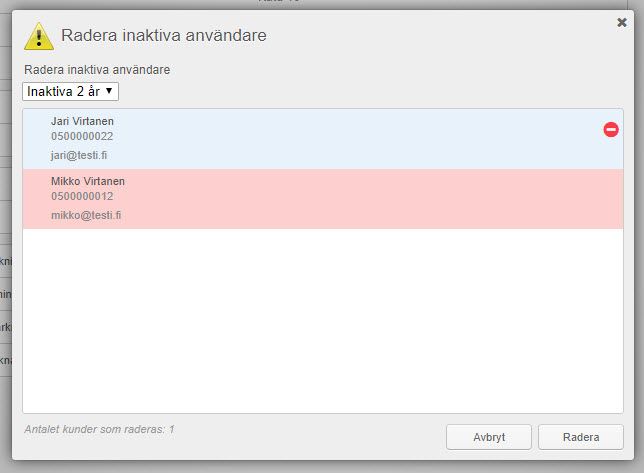Click the name text Mikko Virtanen
This screenshot has height=473, width=644.
(88, 181)
